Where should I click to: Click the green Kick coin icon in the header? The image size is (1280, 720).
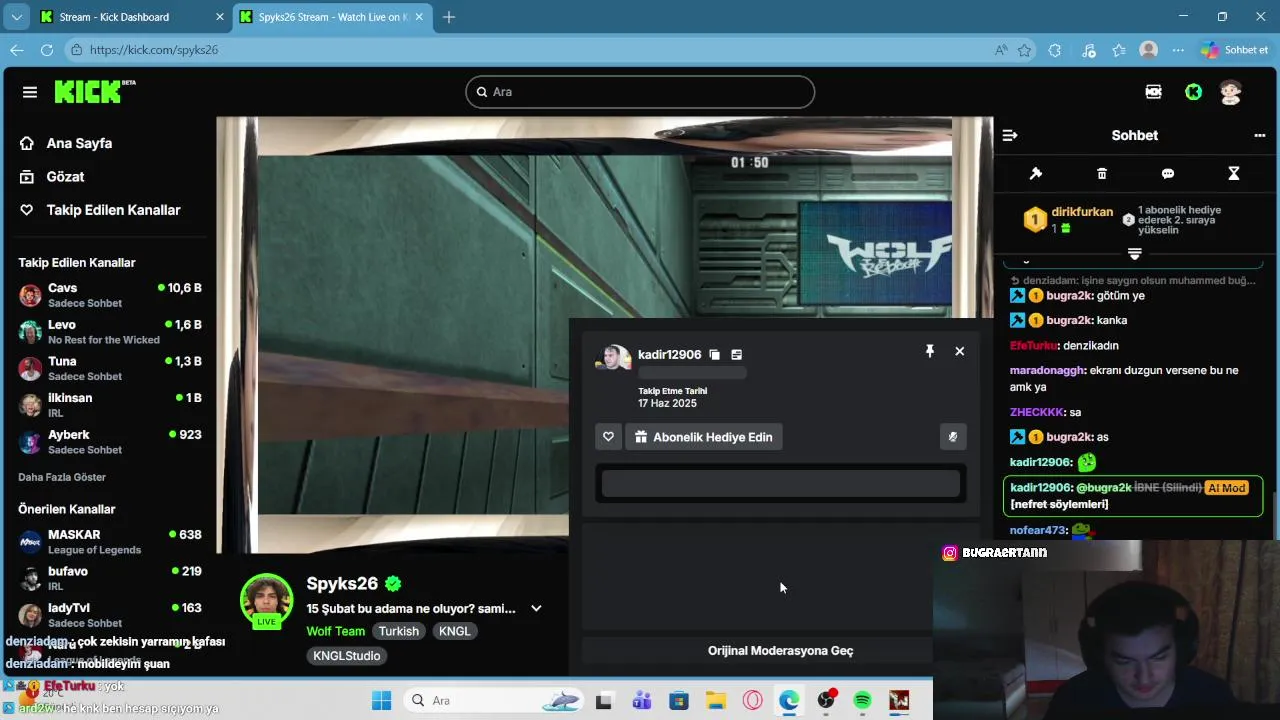[1193, 92]
